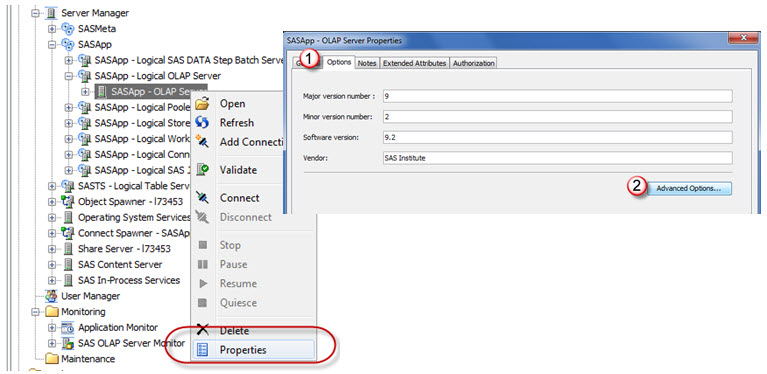Expand the SAS Content Server node
This screenshot has height=374, width=767.
click(52, 264)
